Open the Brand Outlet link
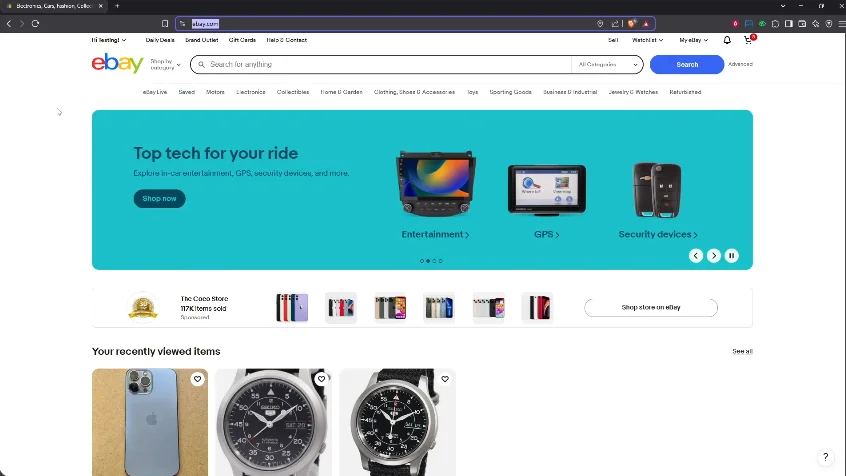The height and width of the screenshot is (476, 846). click(202, 40)
